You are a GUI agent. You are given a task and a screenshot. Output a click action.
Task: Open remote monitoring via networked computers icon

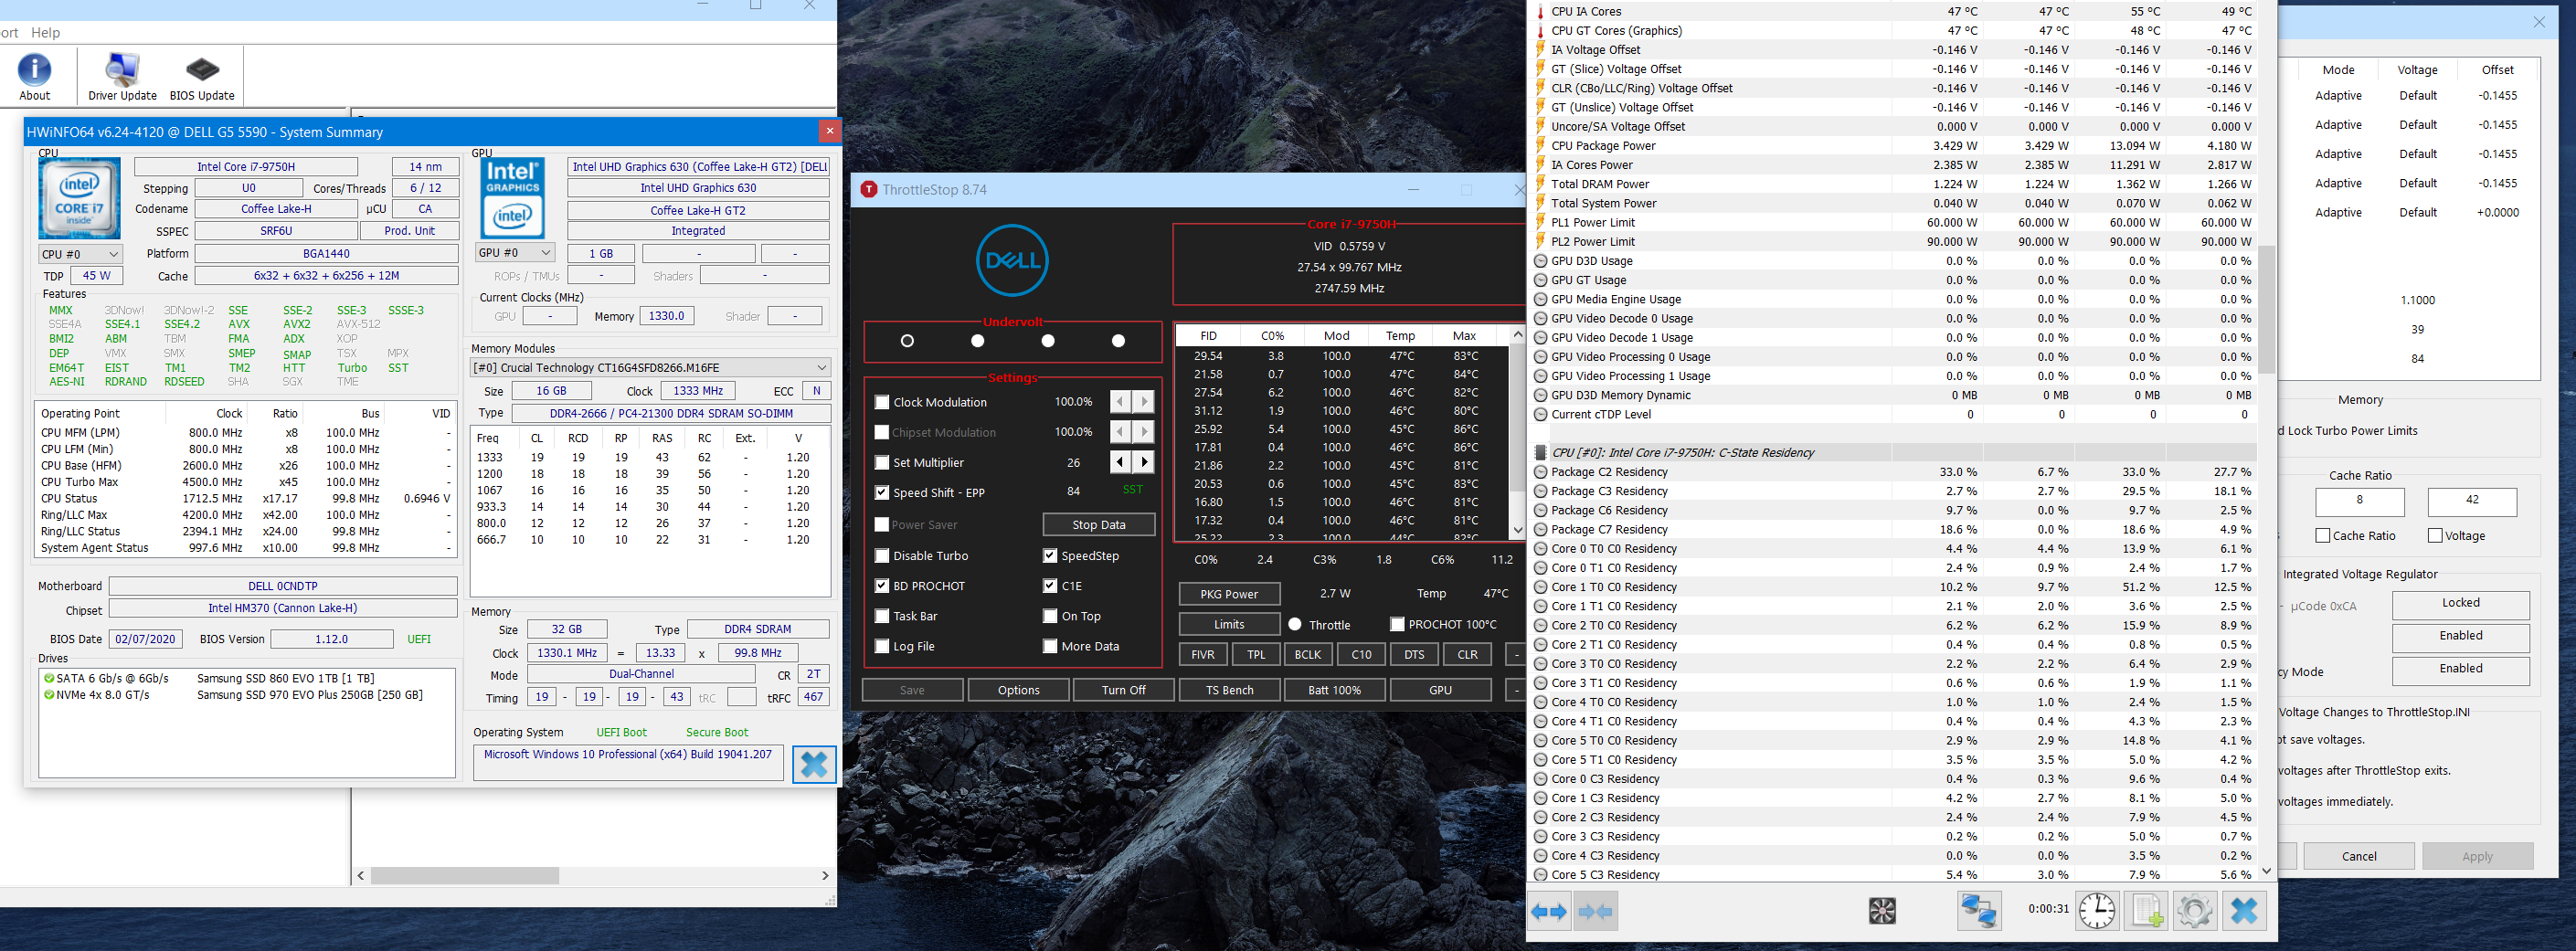pyautogui.click(x=1979, y=911)
